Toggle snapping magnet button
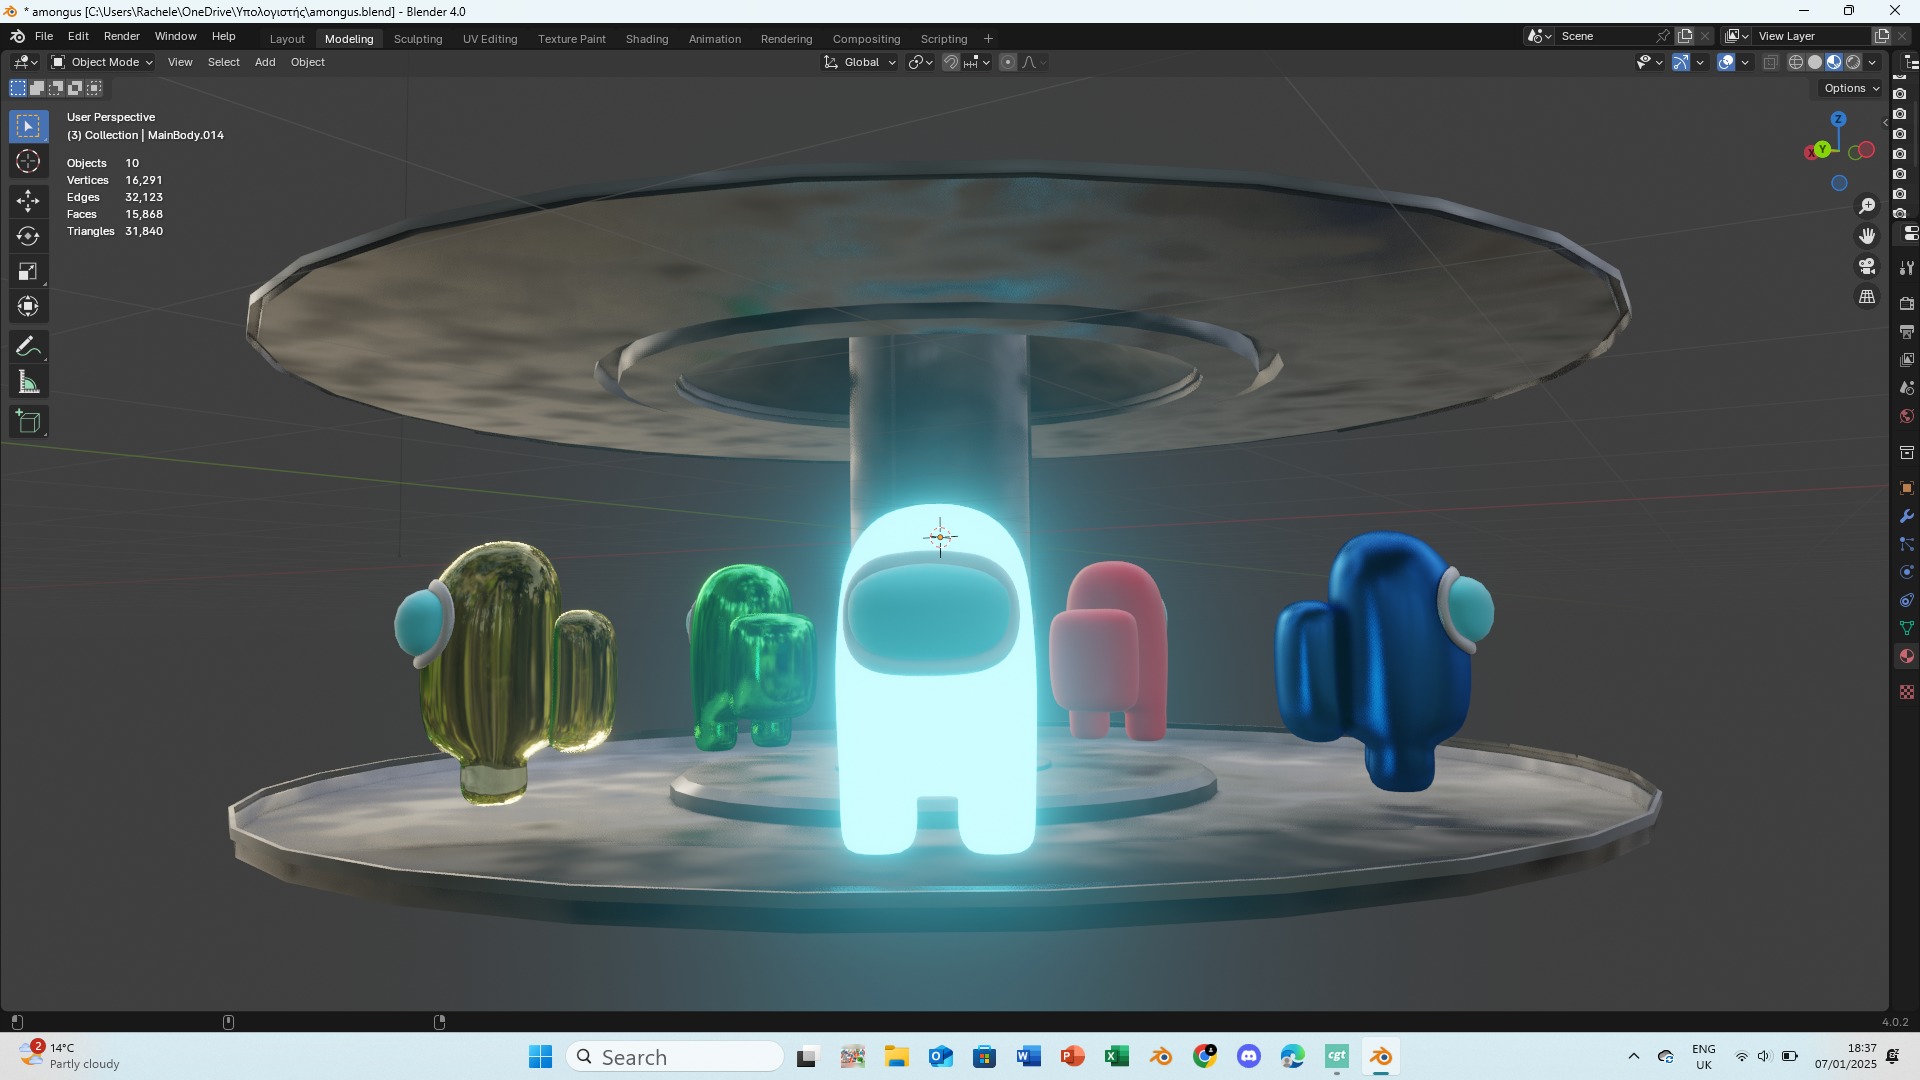The height and width of the screenshot is (1080, 1920). 951,62
